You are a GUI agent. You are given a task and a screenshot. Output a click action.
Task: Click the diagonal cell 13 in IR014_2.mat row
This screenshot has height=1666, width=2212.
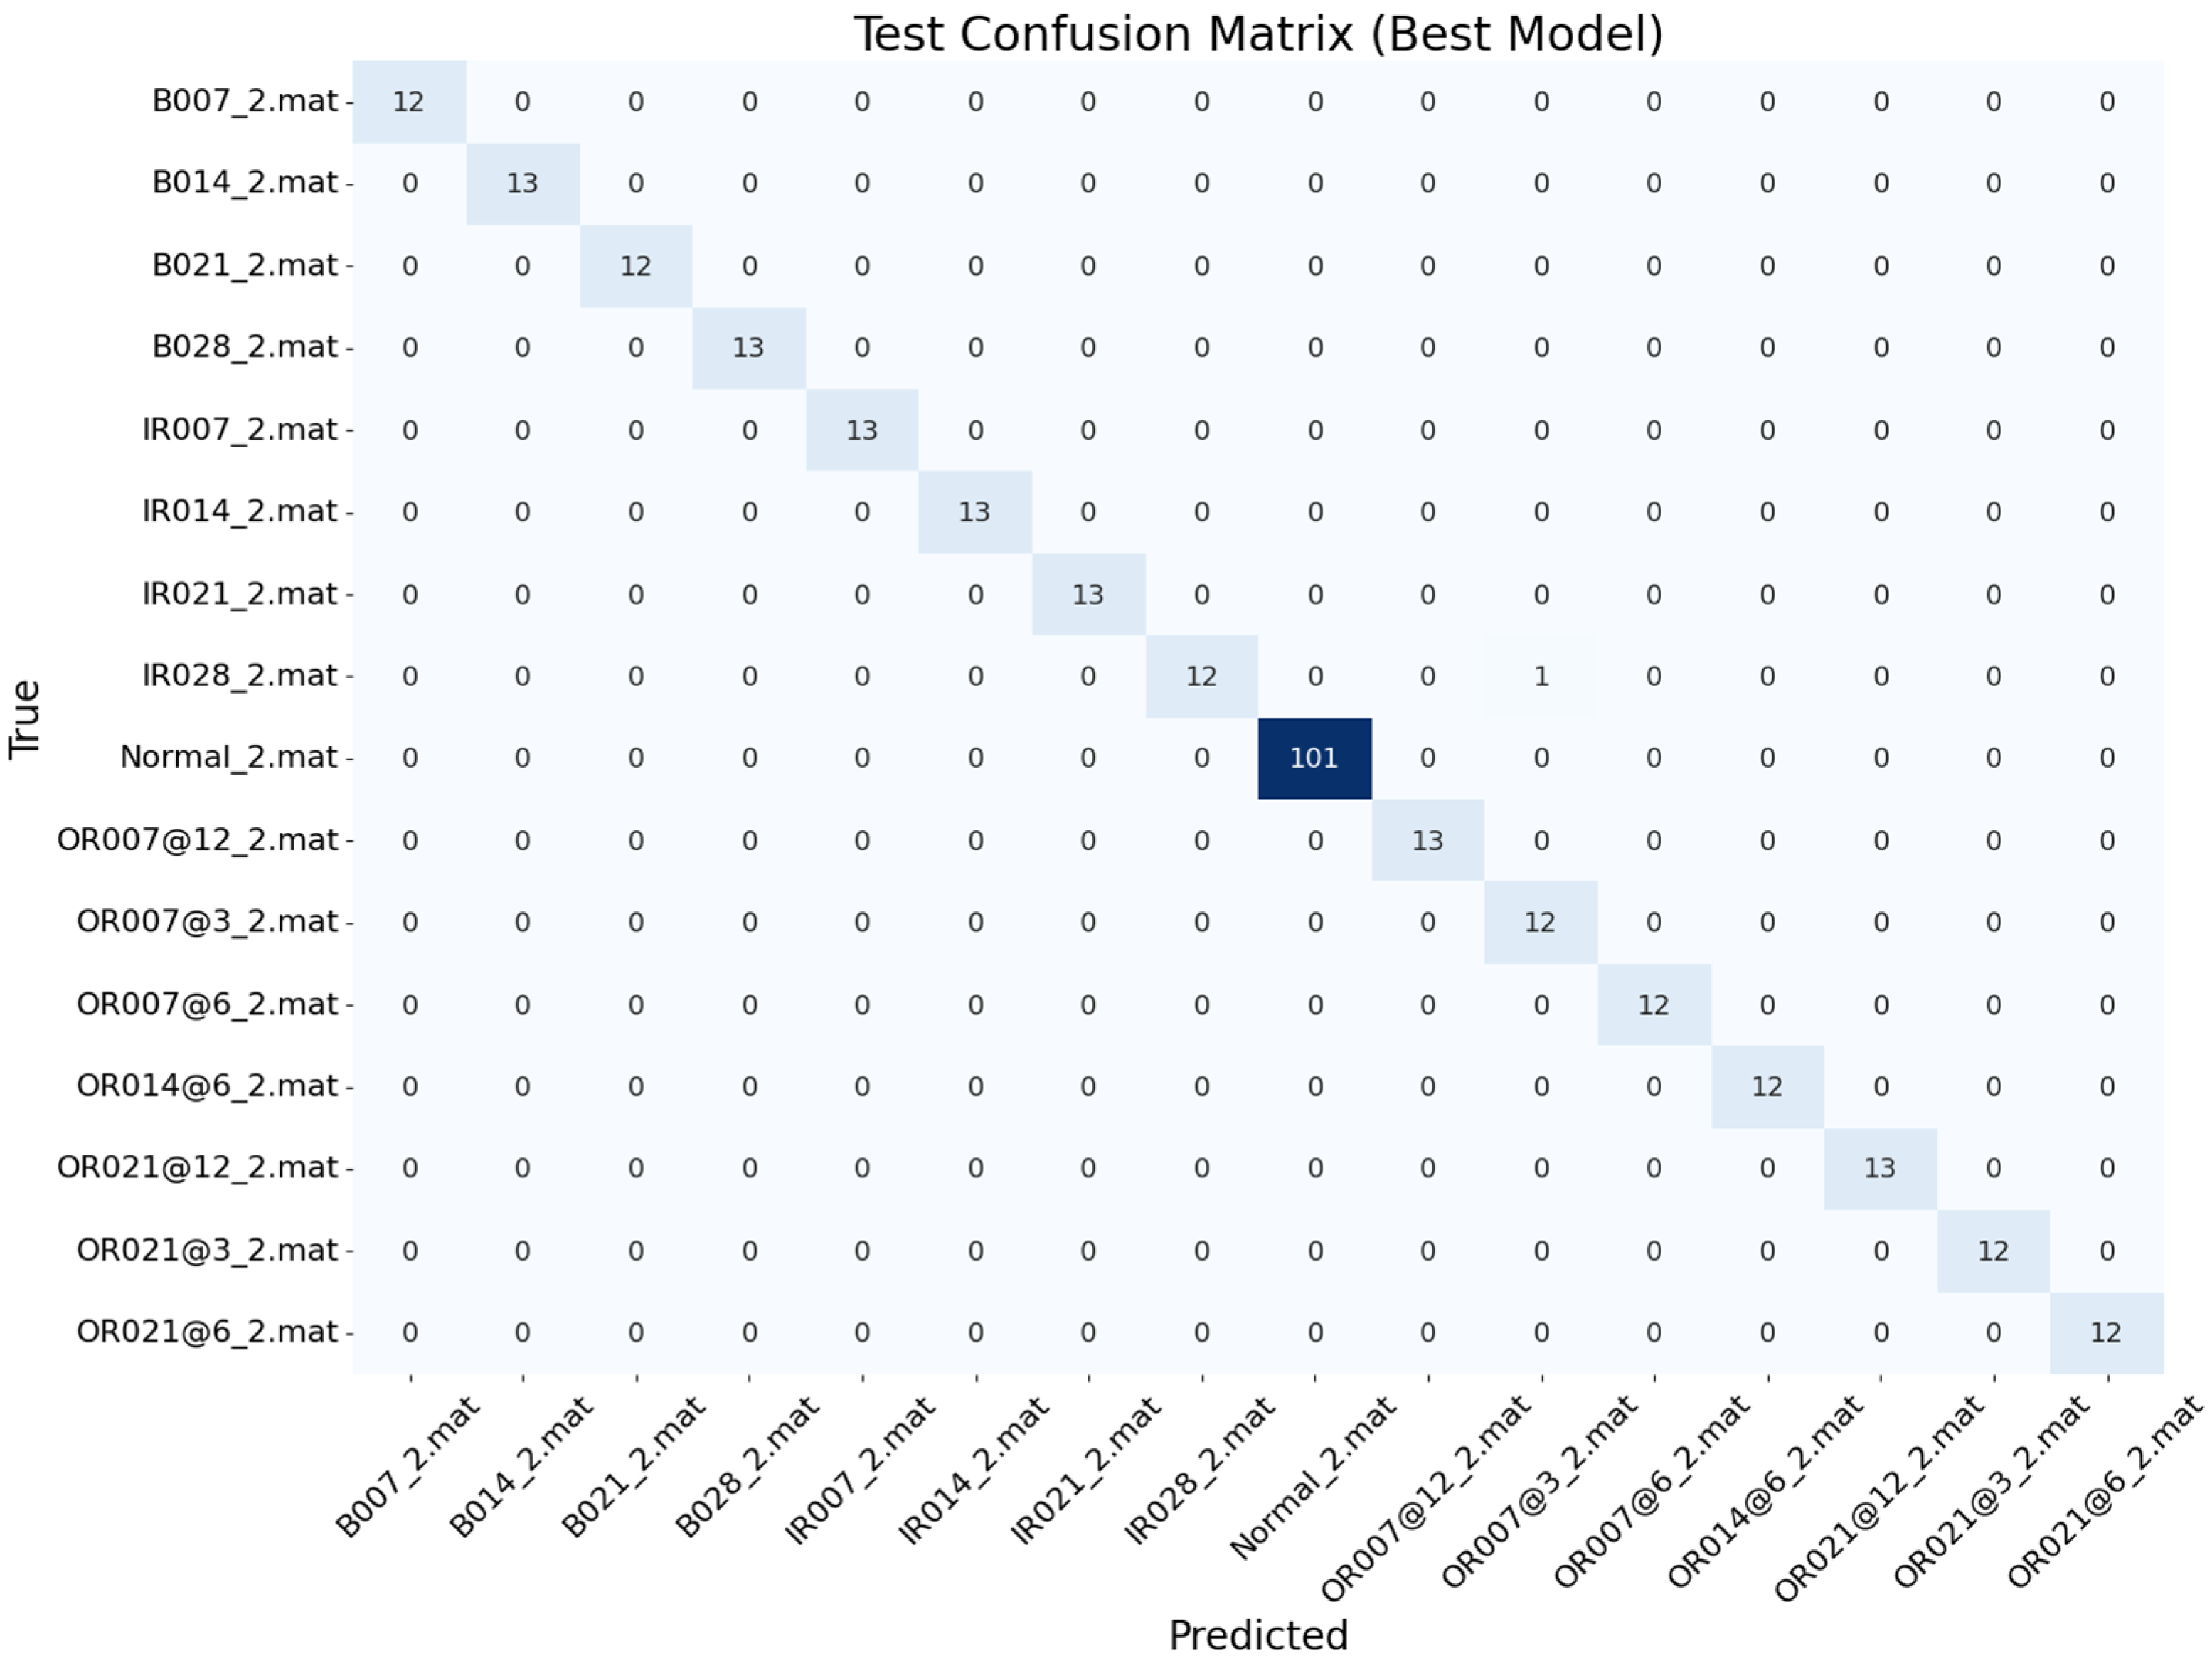pyautogui.click(x=975, y=512)
